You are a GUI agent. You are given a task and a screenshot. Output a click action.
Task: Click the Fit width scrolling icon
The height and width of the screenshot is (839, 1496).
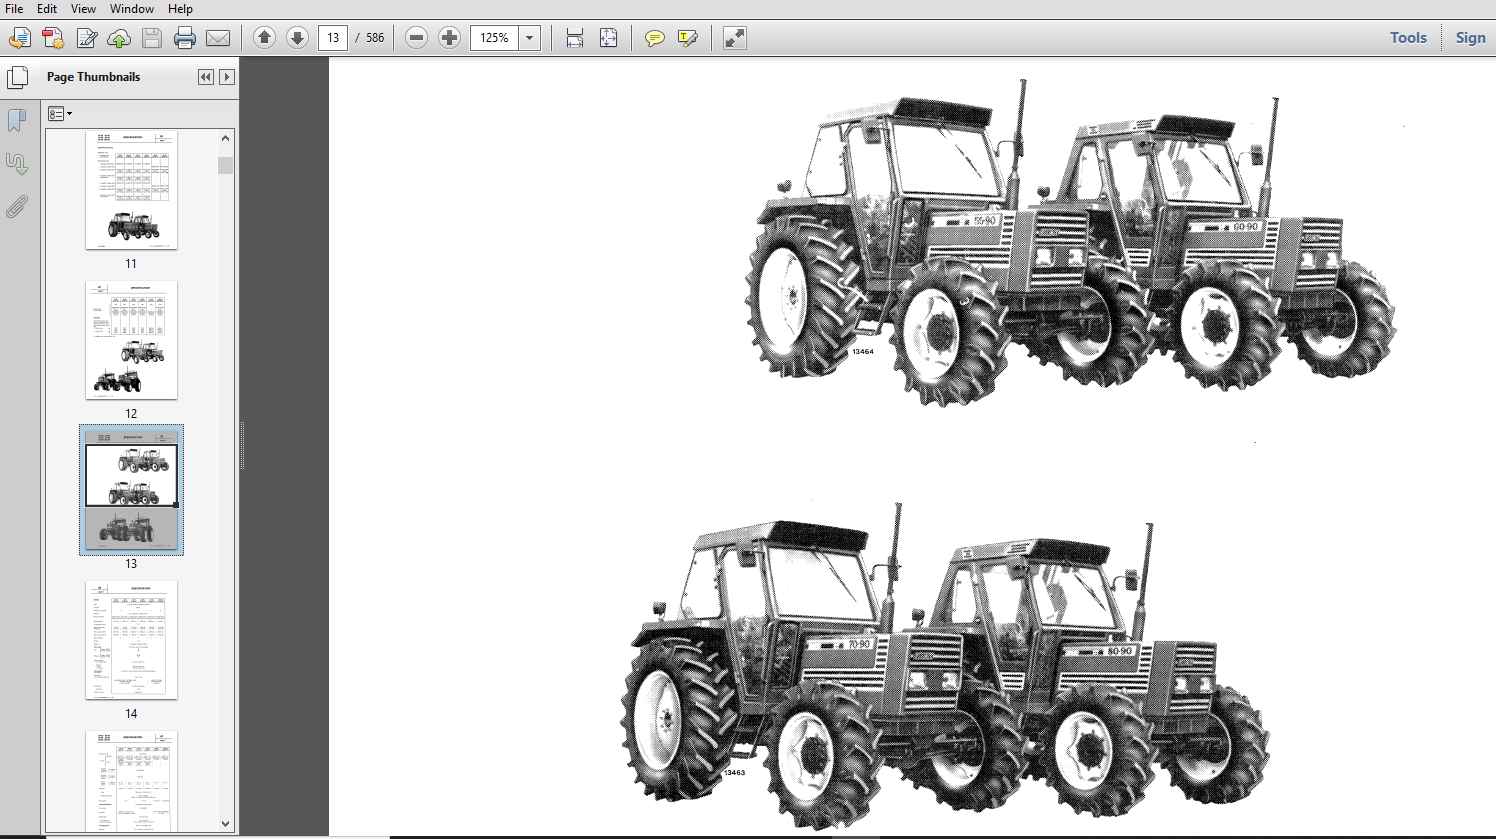pos(575,38)
